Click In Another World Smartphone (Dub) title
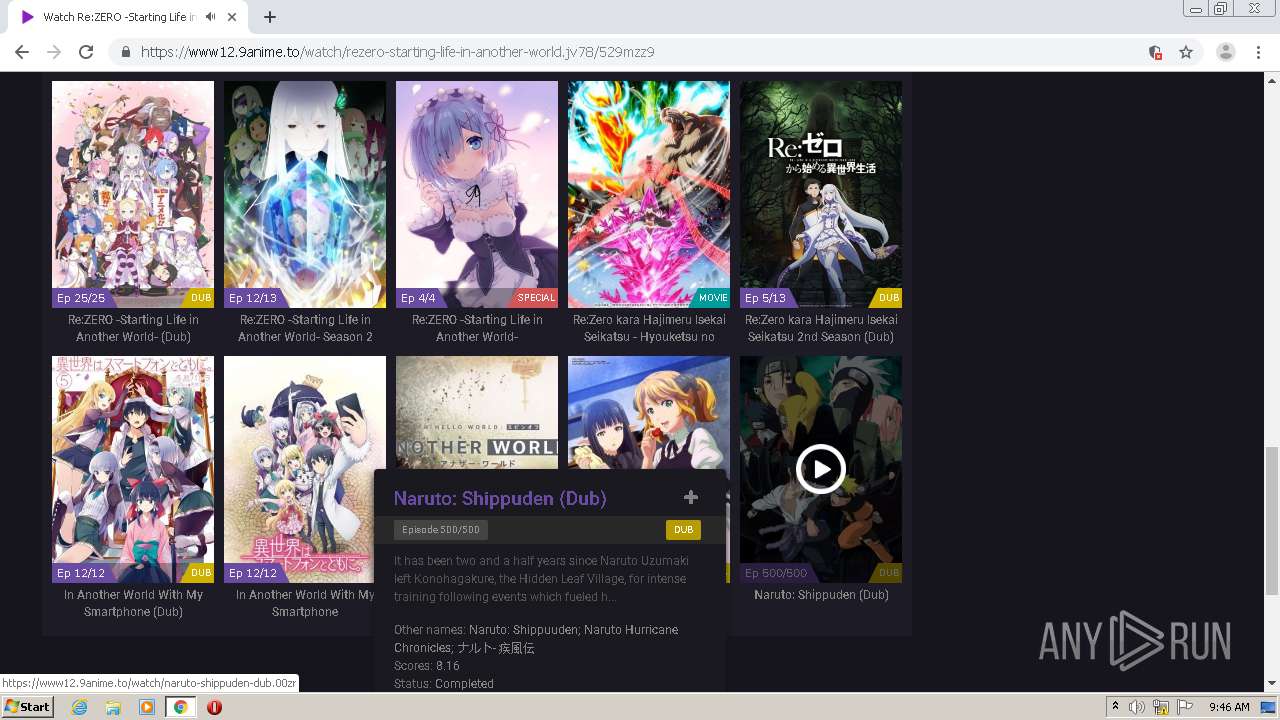The height and width of the screenshot is (720, 1280). pos(133,603)
